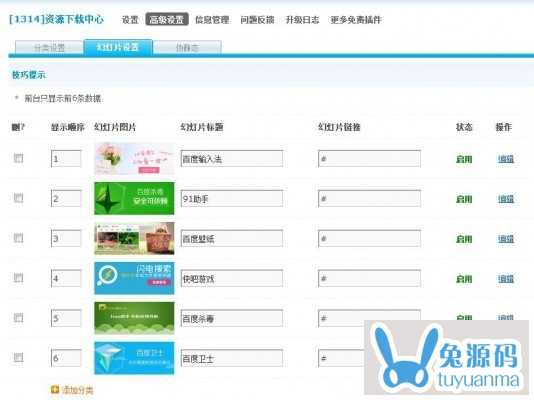
Task: Click the display order field showing 4
Action: 66,278
